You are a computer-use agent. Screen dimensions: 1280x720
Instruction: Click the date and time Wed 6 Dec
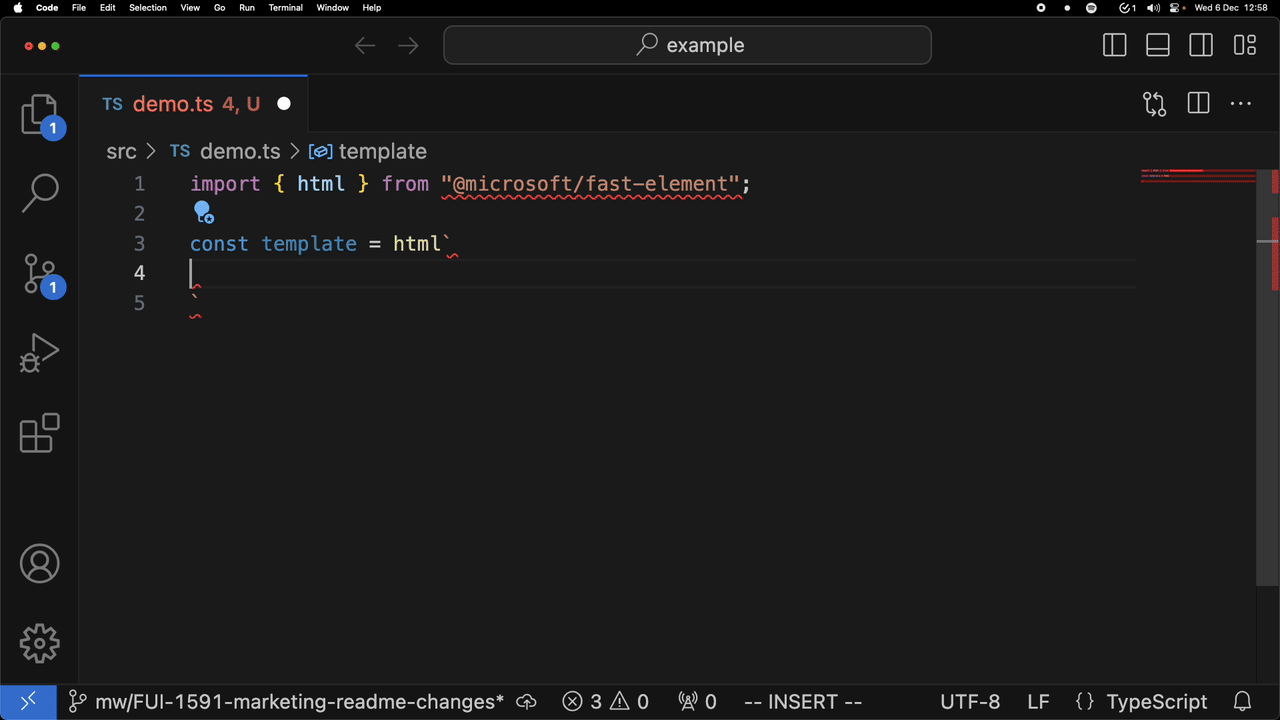coord(1231,7)
